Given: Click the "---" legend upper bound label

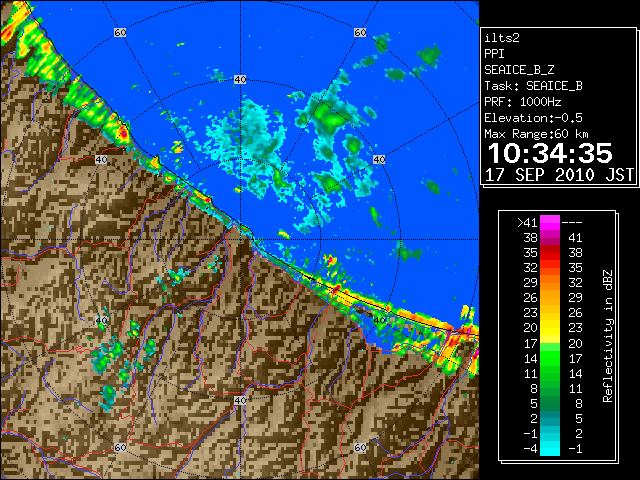Looking at the screenshot, I should pos(572,222).
